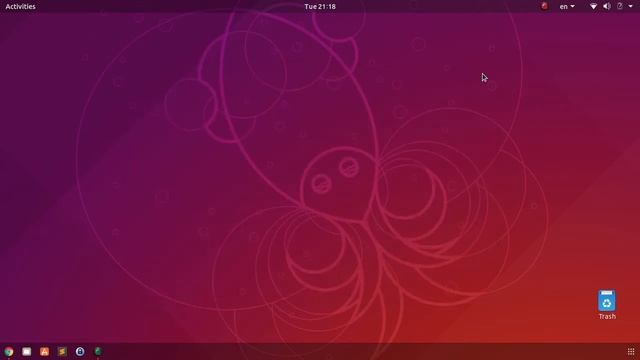Open Ubuntu Software from the dock
Viewport: 640px width, 360px height.
[44, 351]
